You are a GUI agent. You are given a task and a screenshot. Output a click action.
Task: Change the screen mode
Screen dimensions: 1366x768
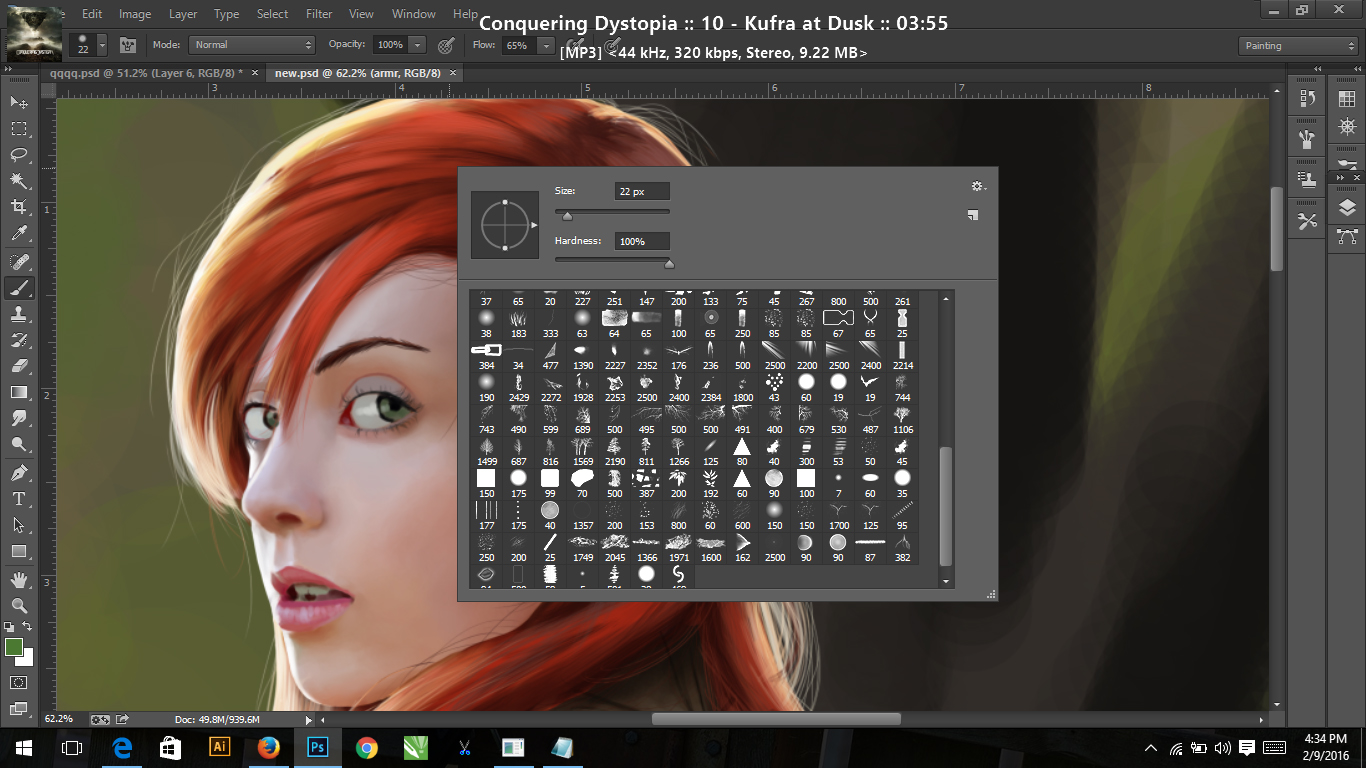coord(19,708)
